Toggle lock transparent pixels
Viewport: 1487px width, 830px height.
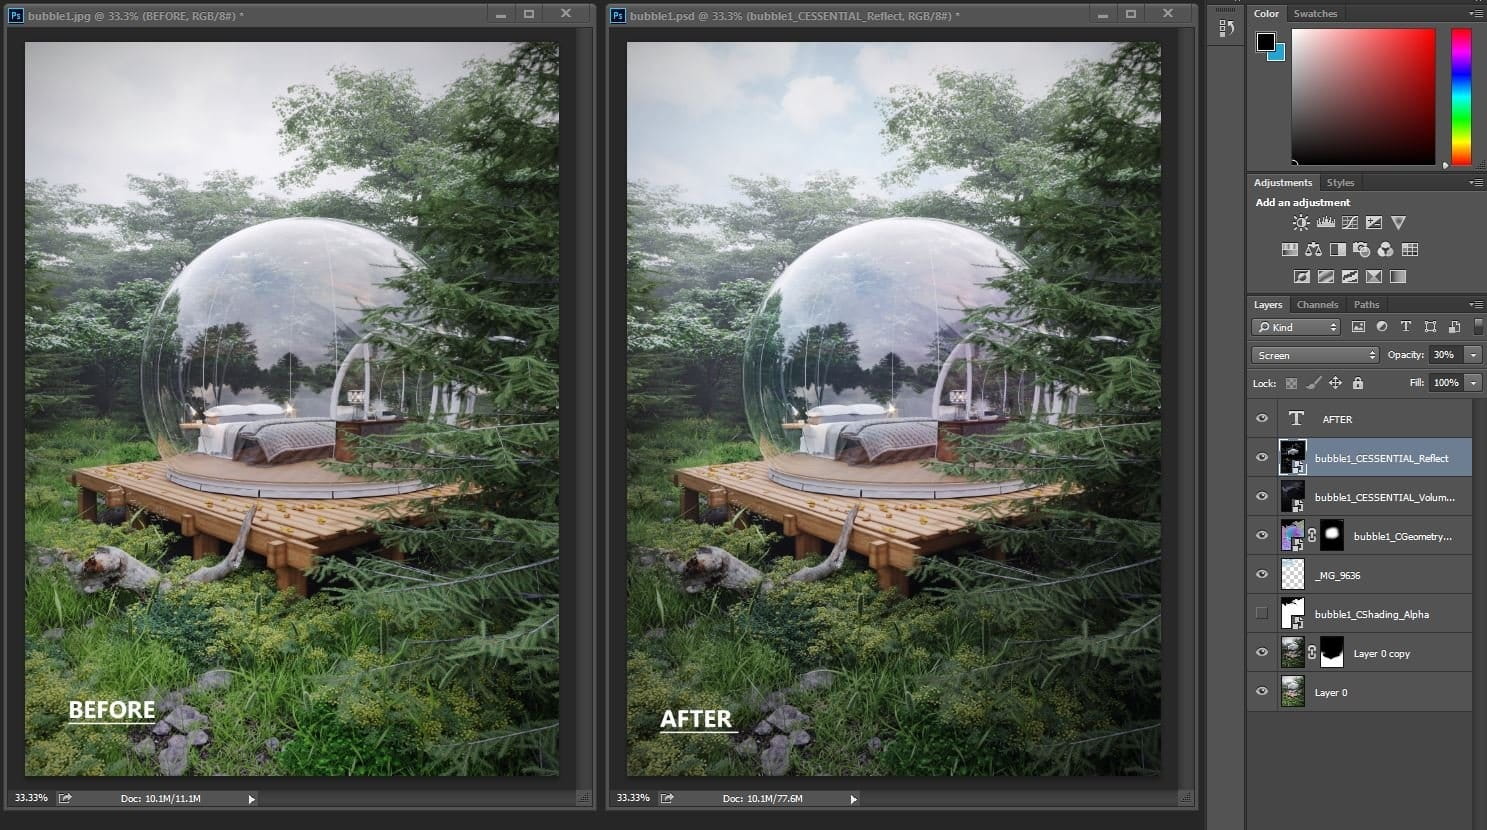click(1291, 383)
